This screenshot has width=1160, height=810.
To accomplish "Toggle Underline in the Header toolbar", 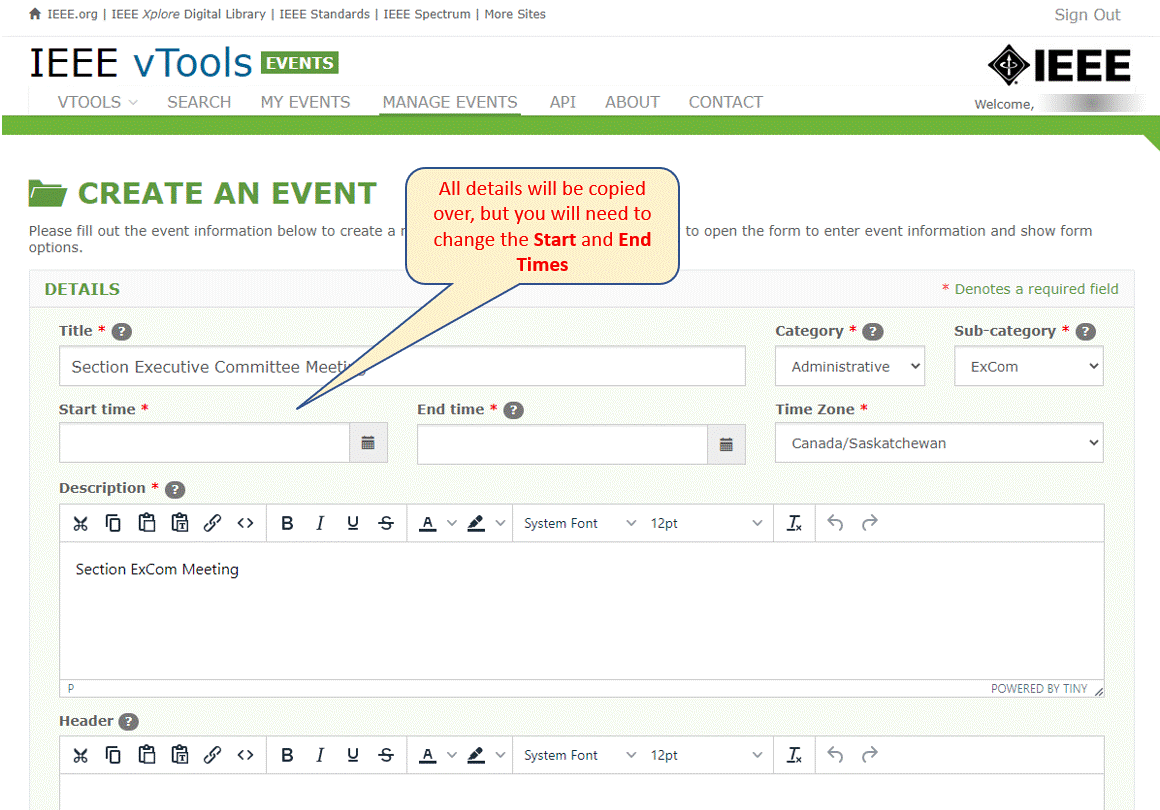I will [353, 755].
